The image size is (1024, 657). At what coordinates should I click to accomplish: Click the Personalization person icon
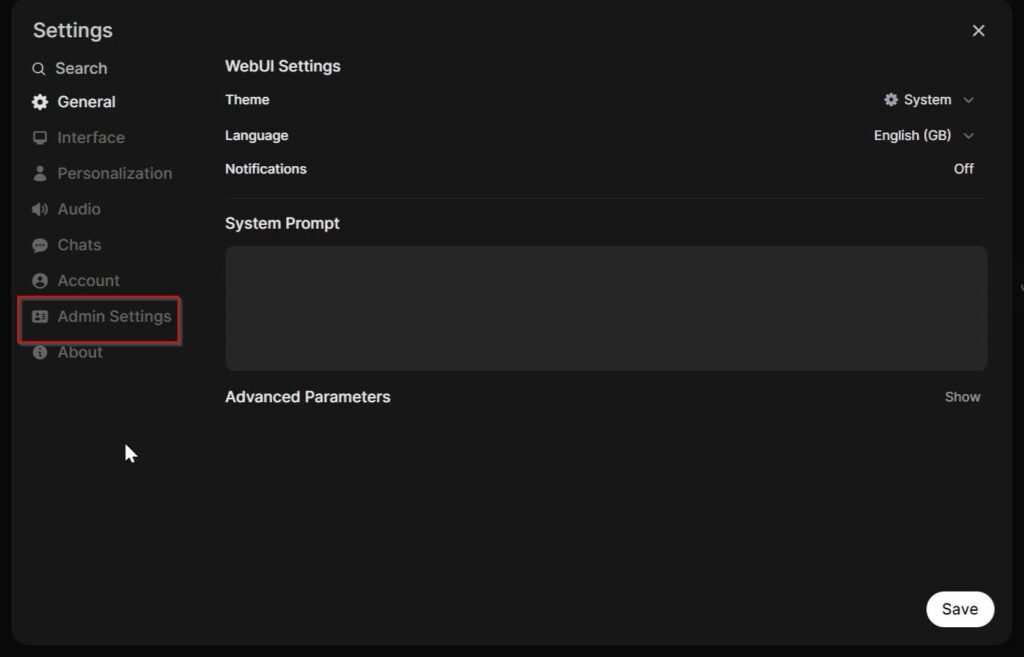pos(40,173)
